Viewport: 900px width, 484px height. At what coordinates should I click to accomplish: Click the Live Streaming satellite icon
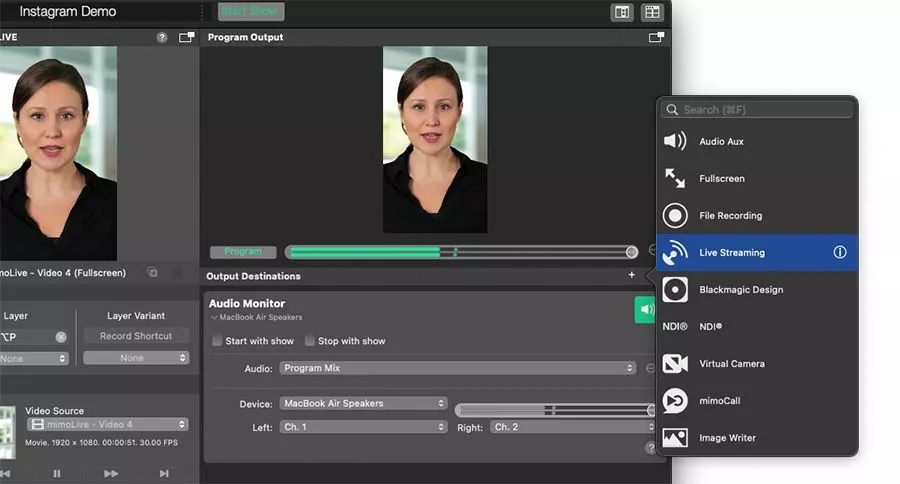pos(675,253)
